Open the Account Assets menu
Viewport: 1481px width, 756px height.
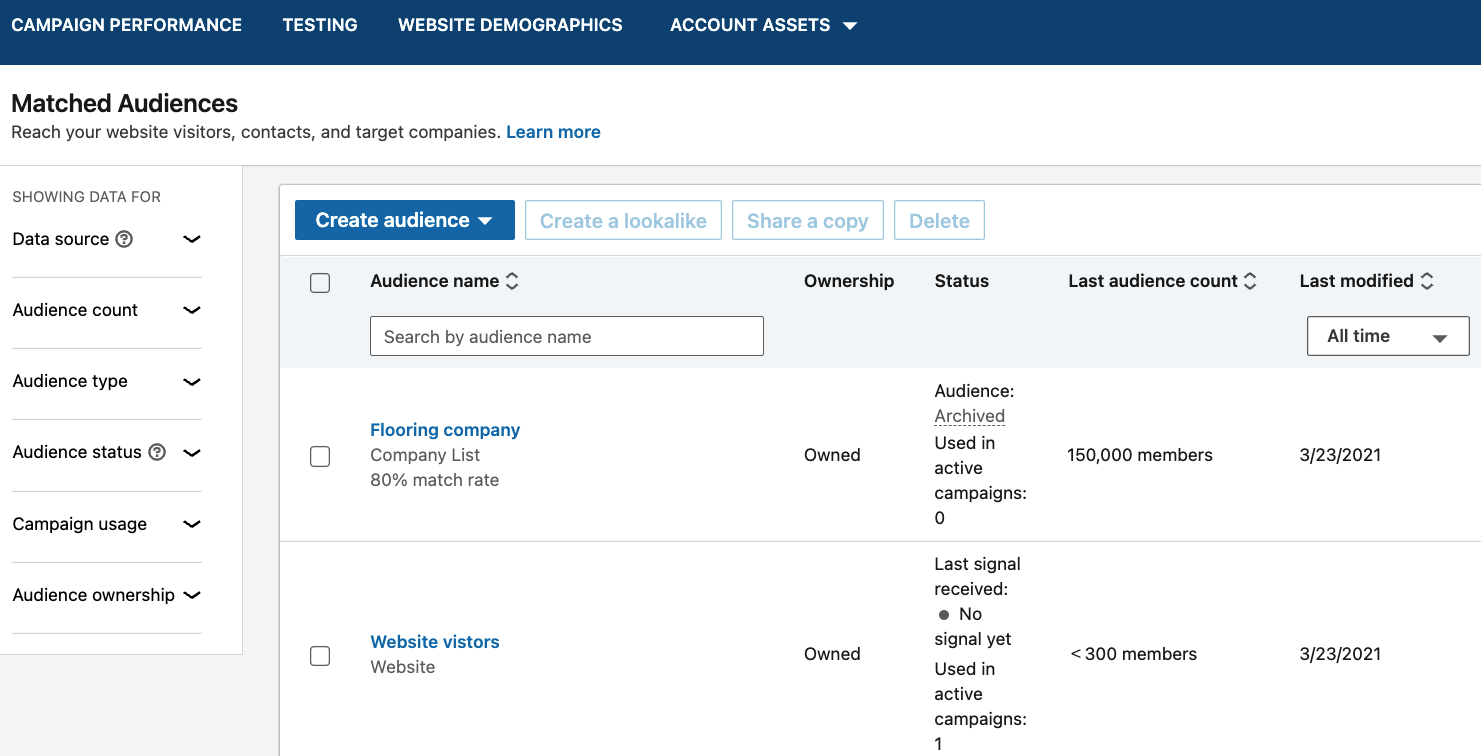pyautogui.click(x=764, y=25)
